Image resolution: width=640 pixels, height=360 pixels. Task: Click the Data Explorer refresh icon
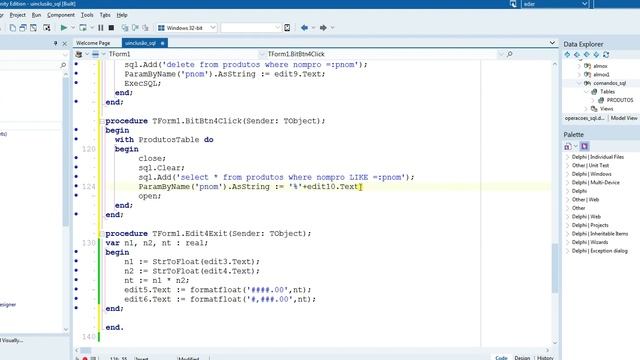606,54
